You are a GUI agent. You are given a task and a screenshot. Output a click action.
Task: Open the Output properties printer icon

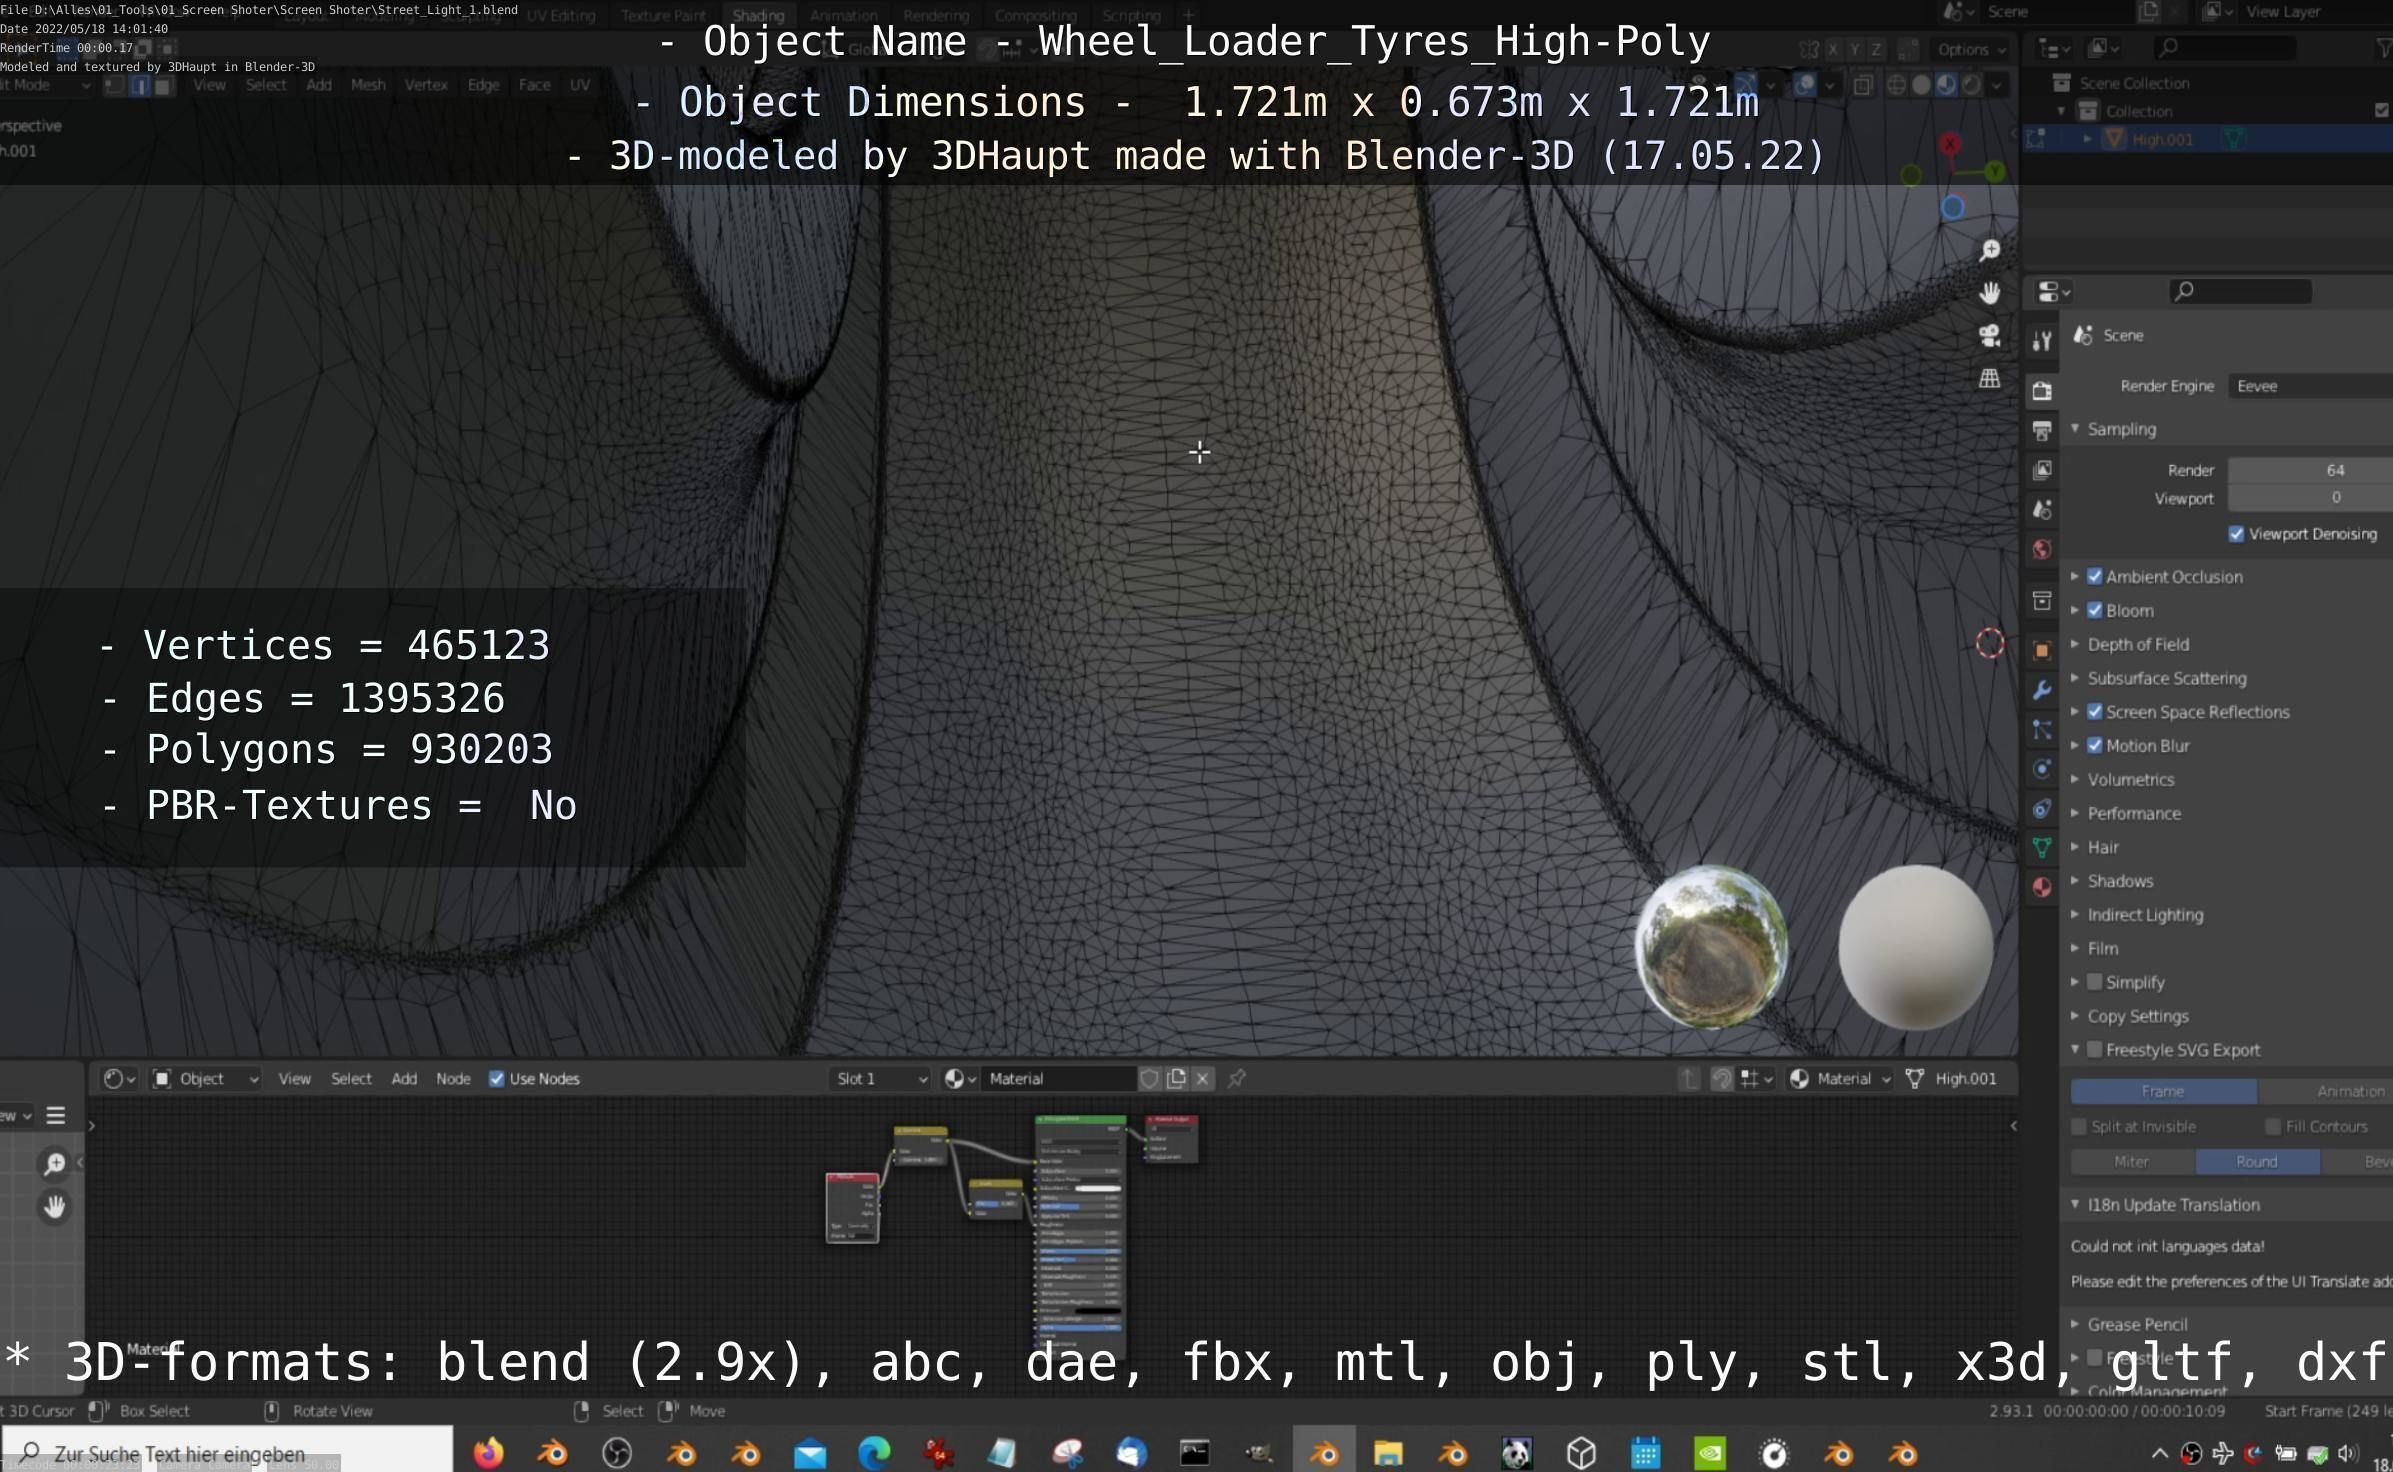pyautogui.click(x=2042, y=431)
